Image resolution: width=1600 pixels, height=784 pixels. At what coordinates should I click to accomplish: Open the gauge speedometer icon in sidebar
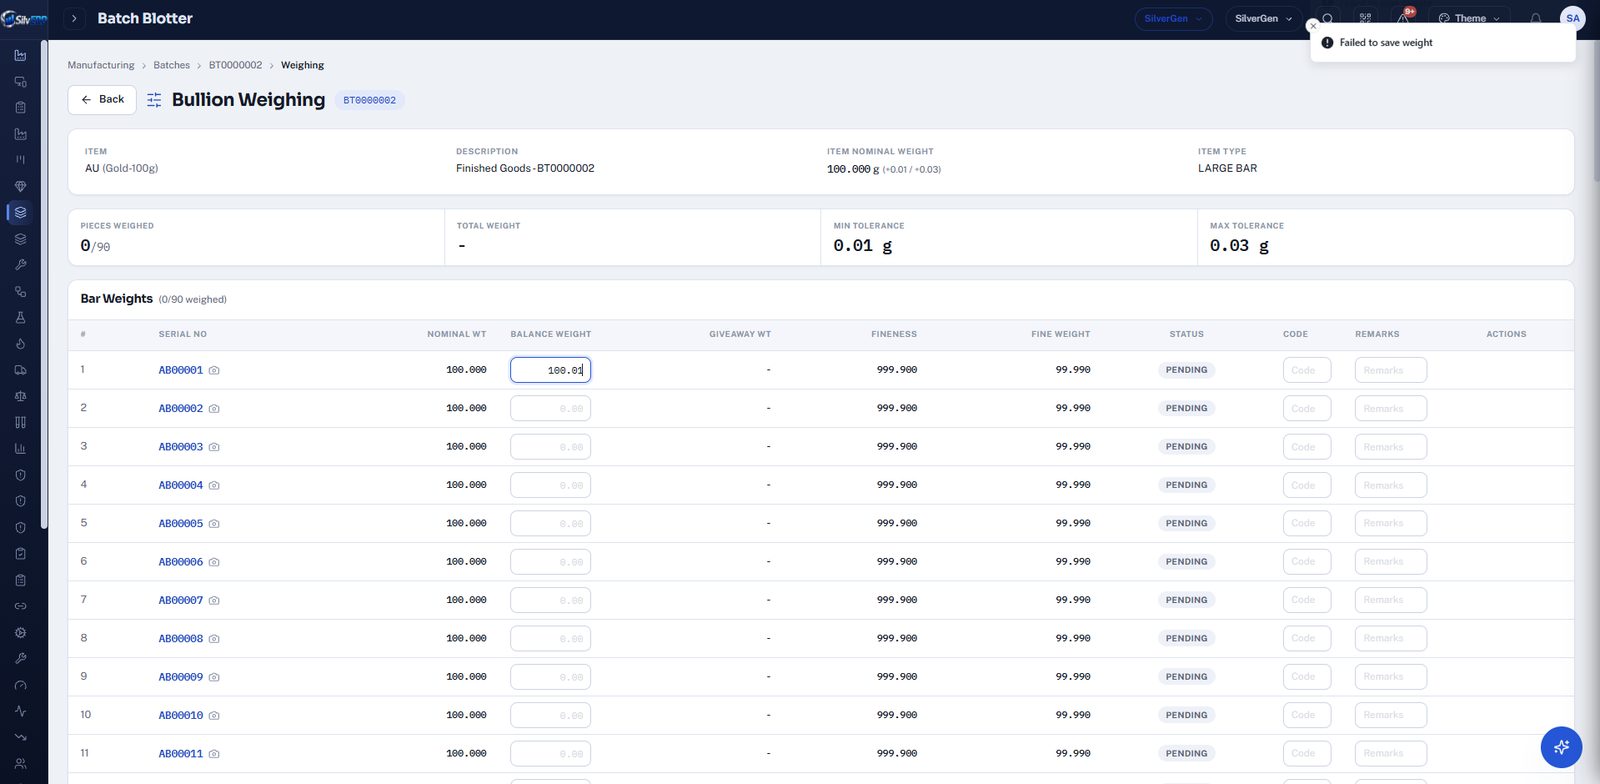pyautogui.click(x=20, y=685)
